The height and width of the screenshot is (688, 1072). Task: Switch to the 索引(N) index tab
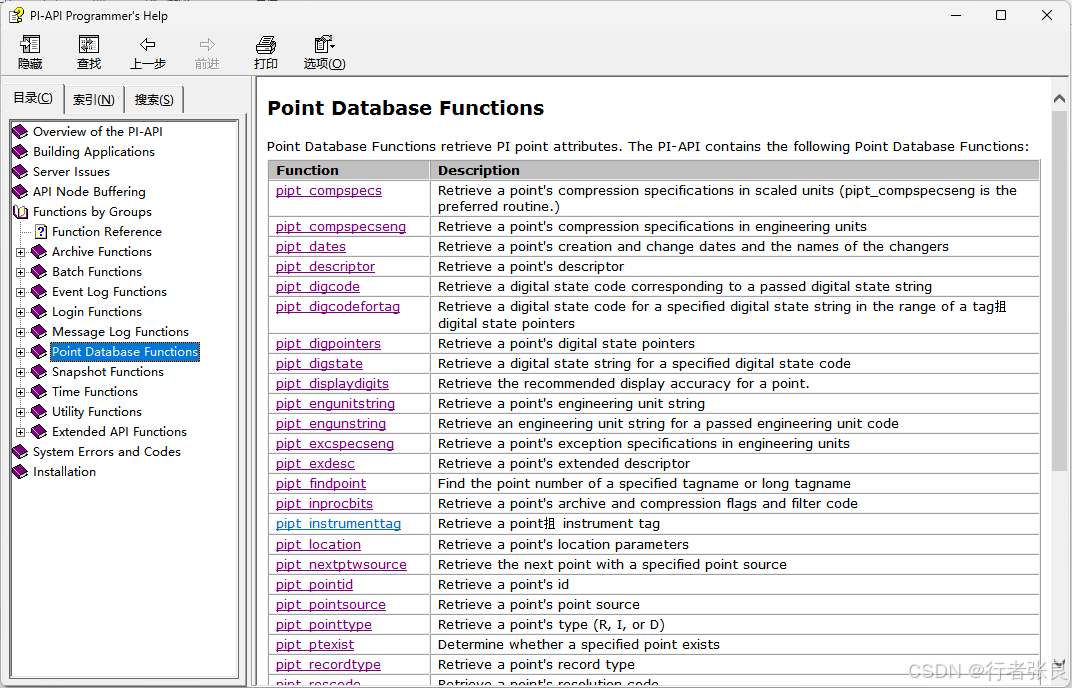point(94,100)
